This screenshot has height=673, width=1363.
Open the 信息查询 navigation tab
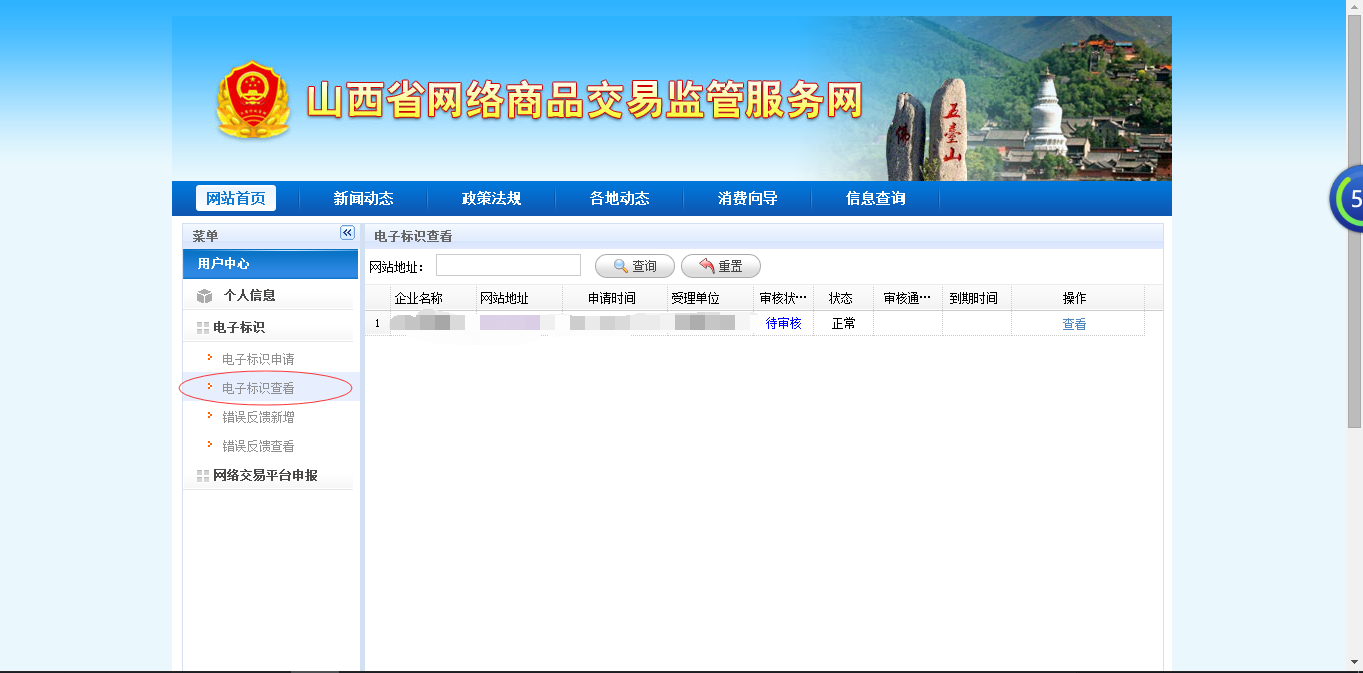875,198
